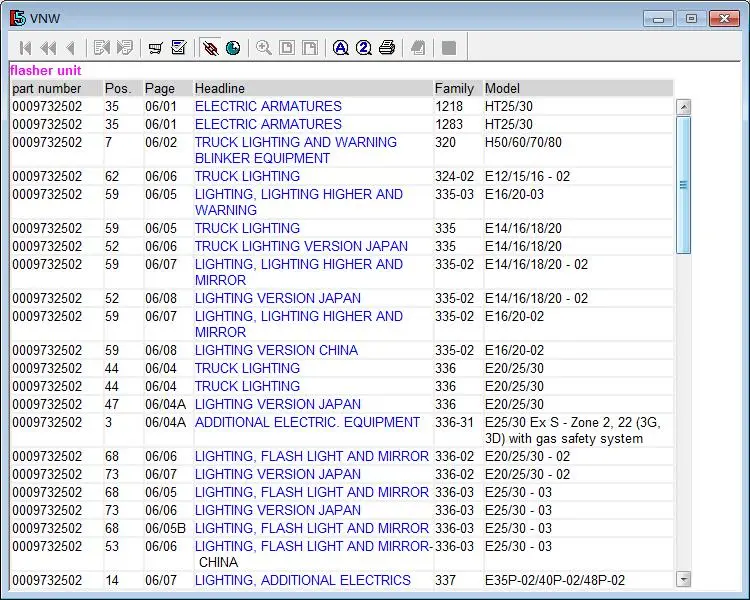This screenshot has width=750, height=600.
Task: Print the list with printer icon
Action: (x=387, y=48)
